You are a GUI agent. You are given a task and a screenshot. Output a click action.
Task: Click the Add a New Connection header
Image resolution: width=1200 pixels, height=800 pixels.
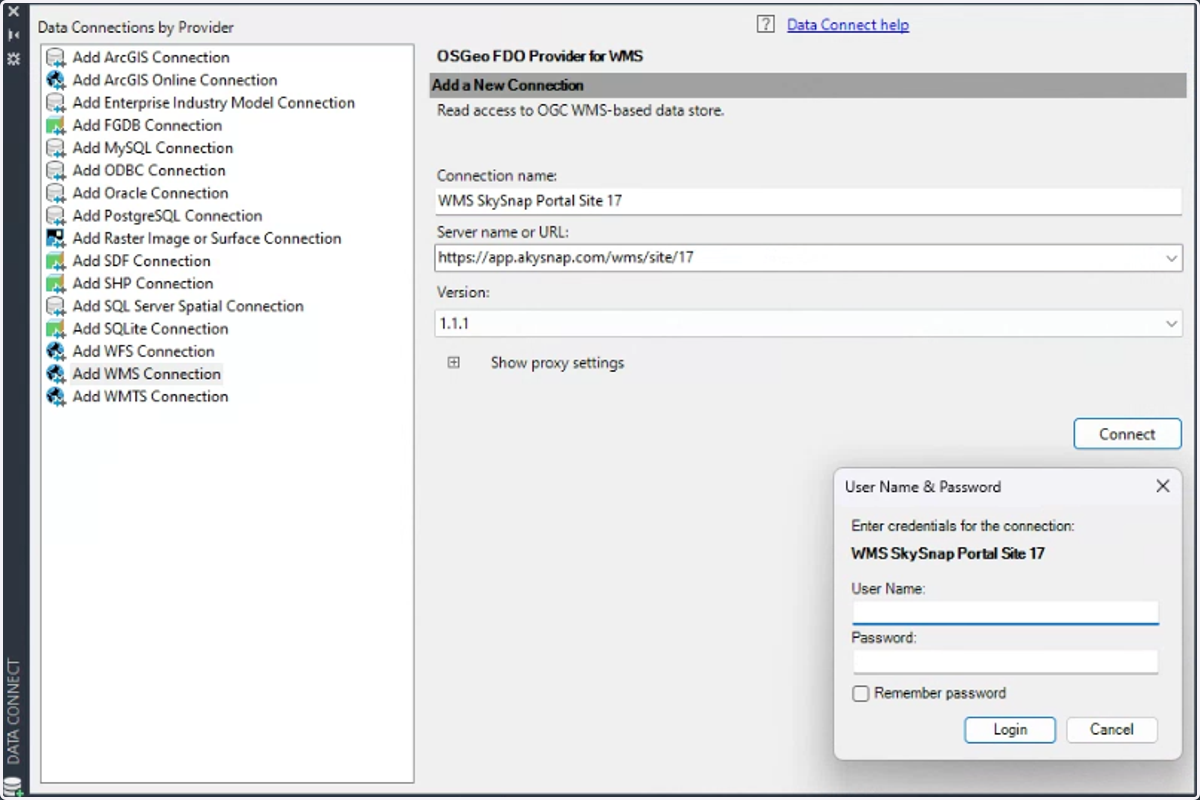click(x=808, y=86)
